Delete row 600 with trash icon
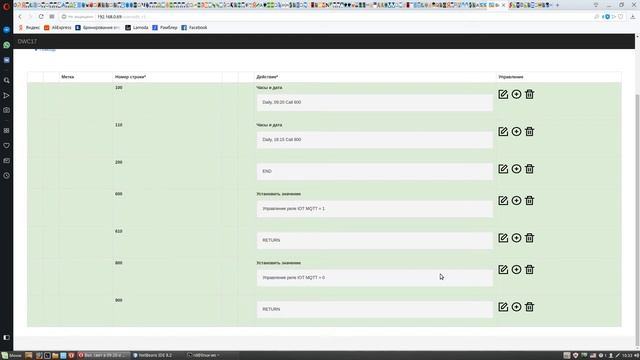Image resolution: width=640 pixels, height=360 pixels. (529, 200)
